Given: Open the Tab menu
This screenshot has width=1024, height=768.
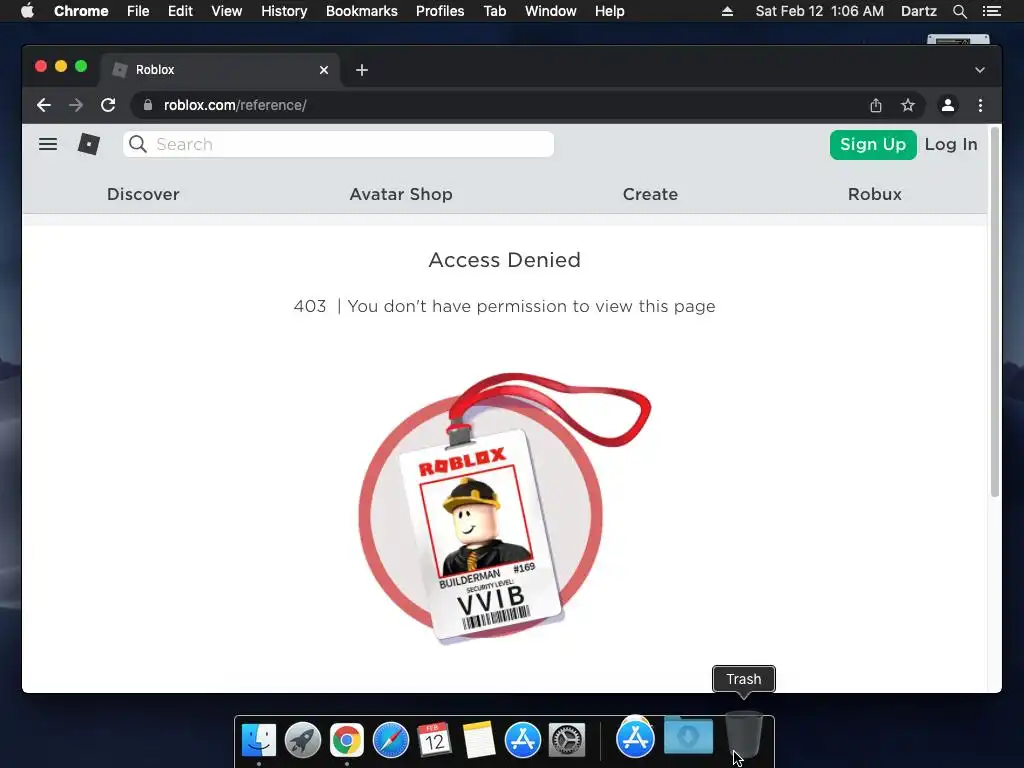Looking at the screenshot, I should (x=495, y=11).
